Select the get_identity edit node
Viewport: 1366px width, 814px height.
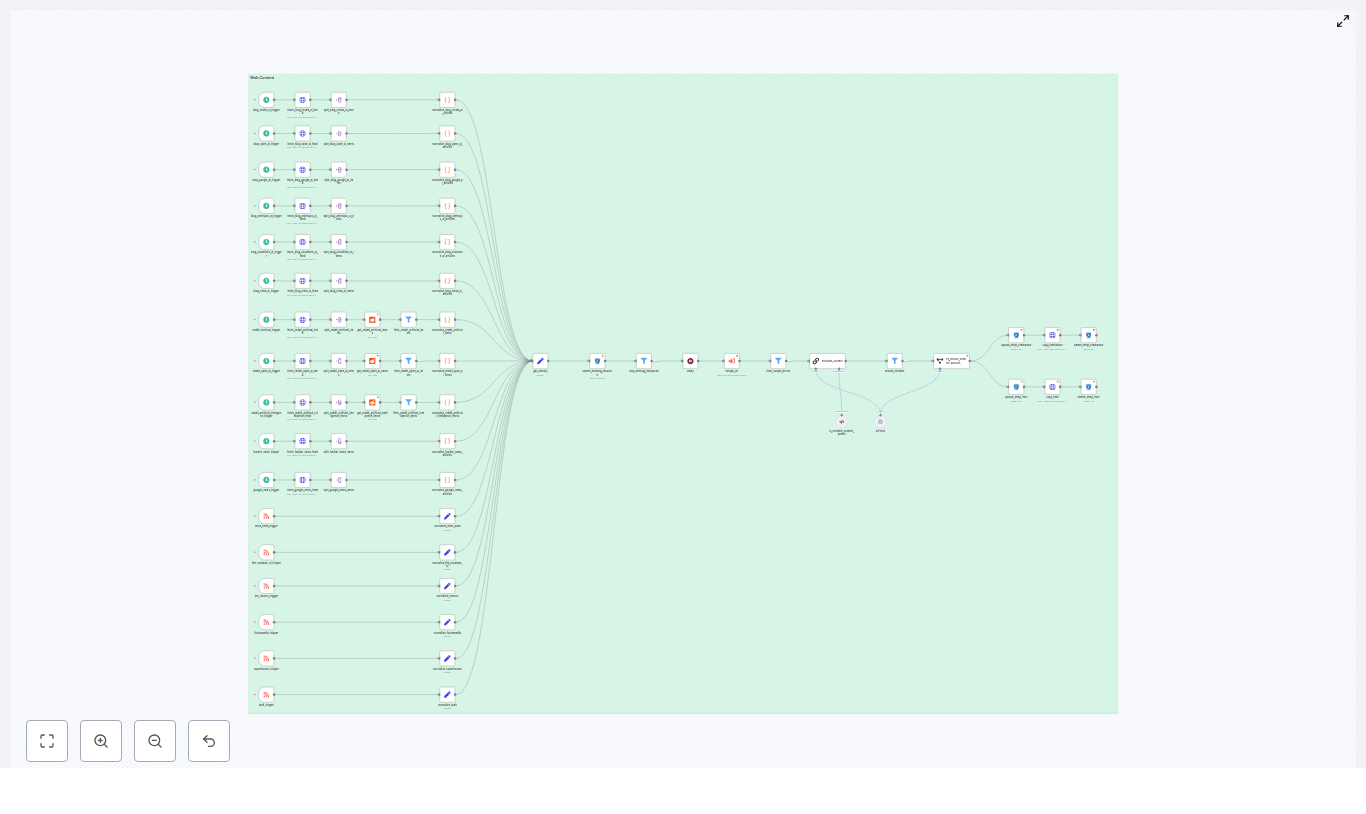540,361
